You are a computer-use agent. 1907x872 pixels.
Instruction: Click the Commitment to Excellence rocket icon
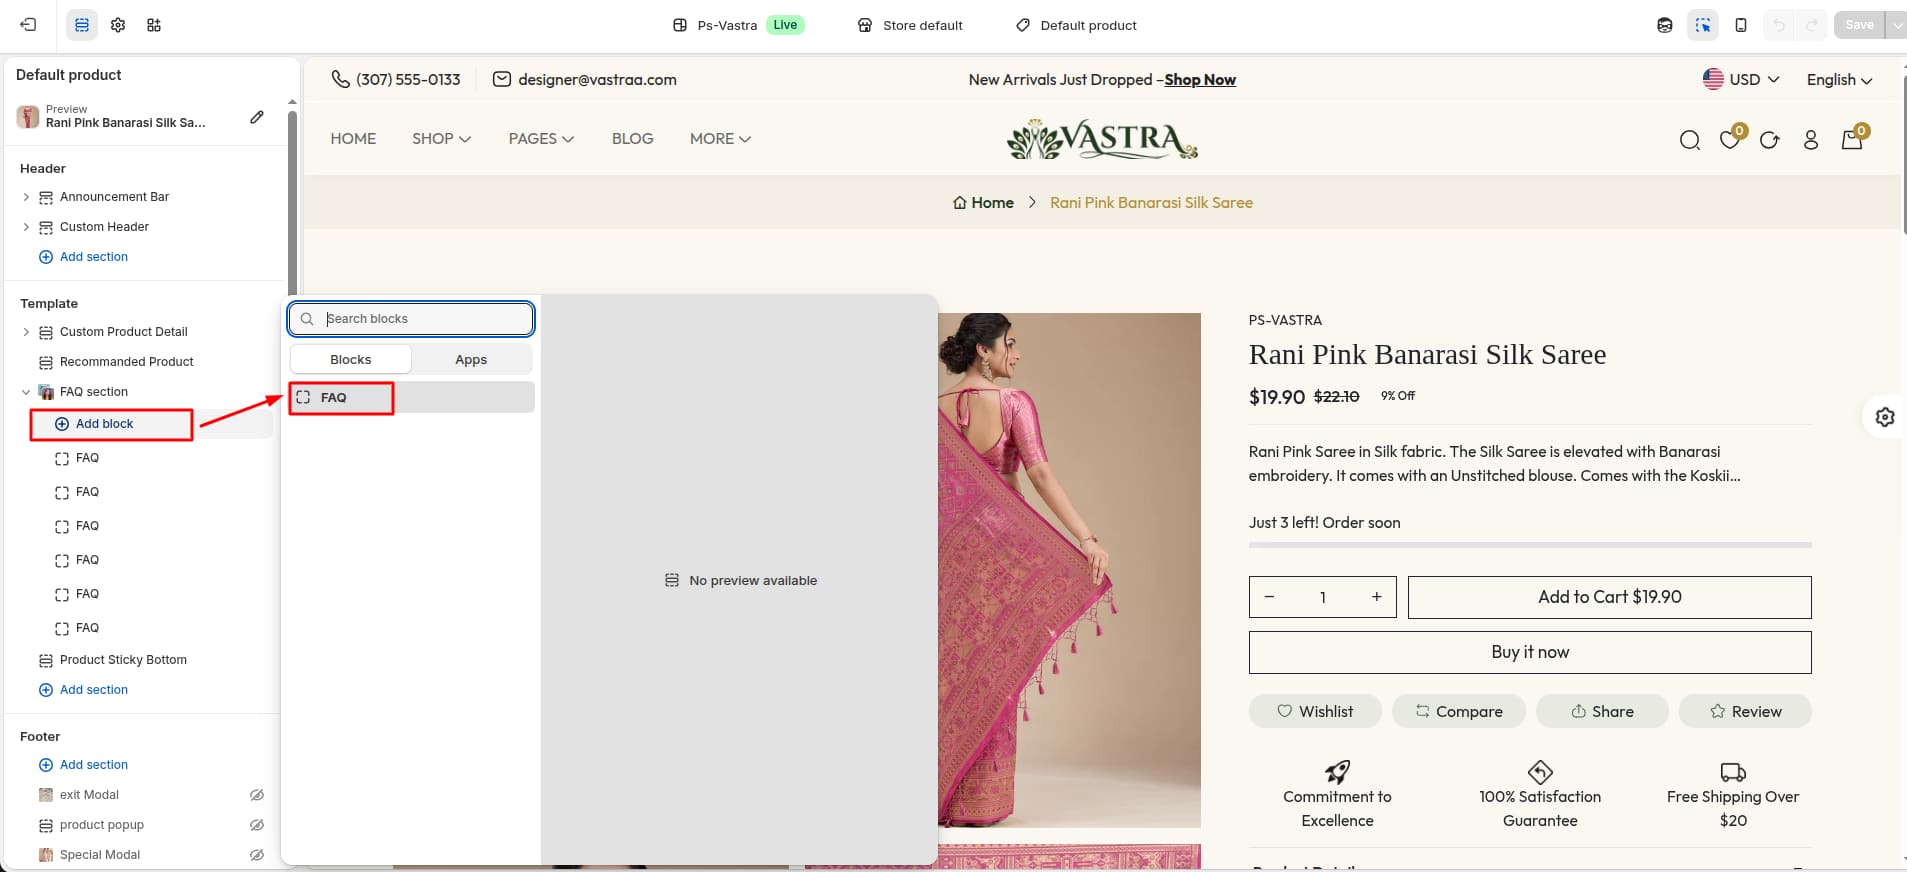tap(1337, 772)
